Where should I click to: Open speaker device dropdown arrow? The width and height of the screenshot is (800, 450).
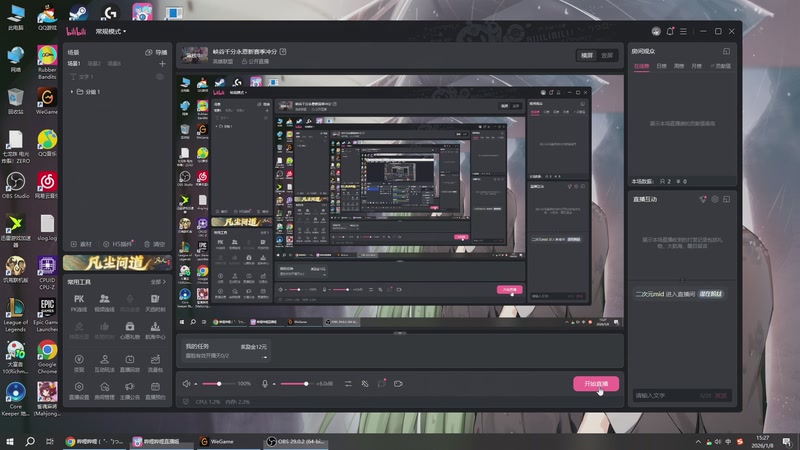196,384
